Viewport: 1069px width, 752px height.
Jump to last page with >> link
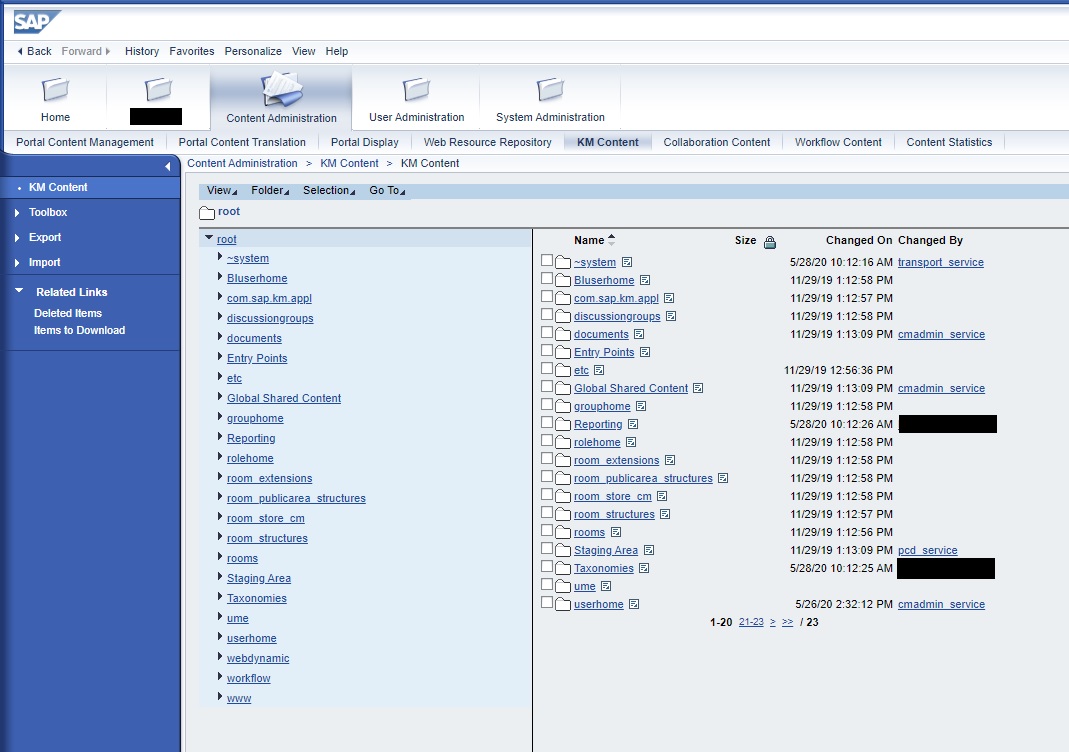[x=787, y=622]
